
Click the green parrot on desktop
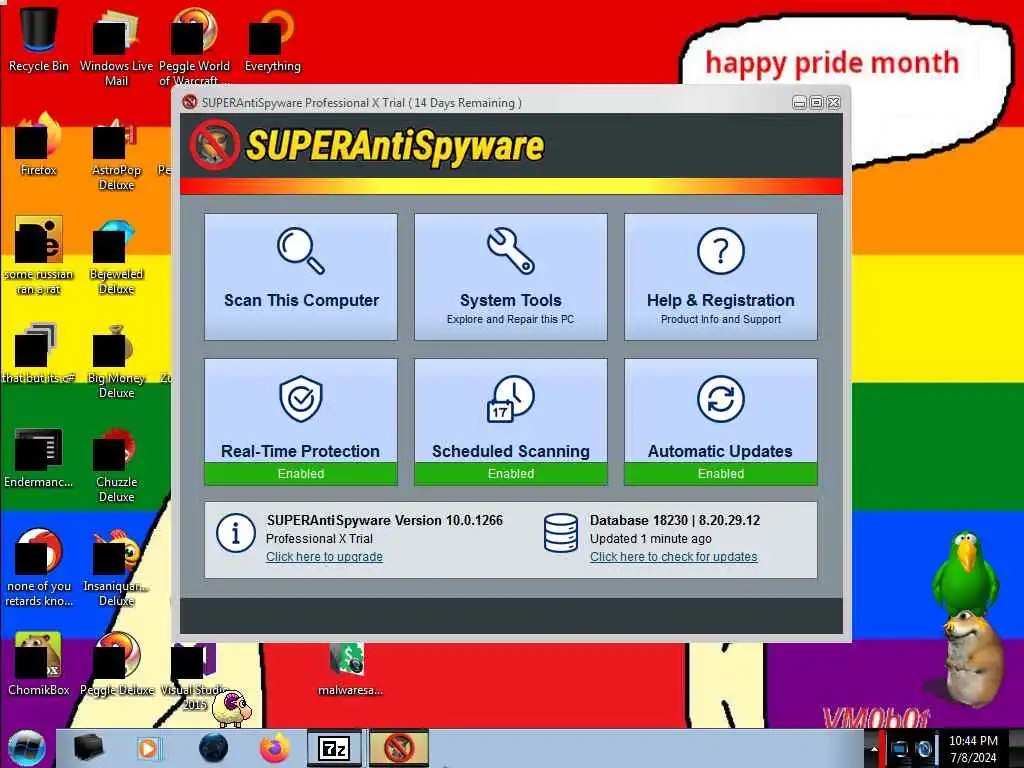coord(965,573)
